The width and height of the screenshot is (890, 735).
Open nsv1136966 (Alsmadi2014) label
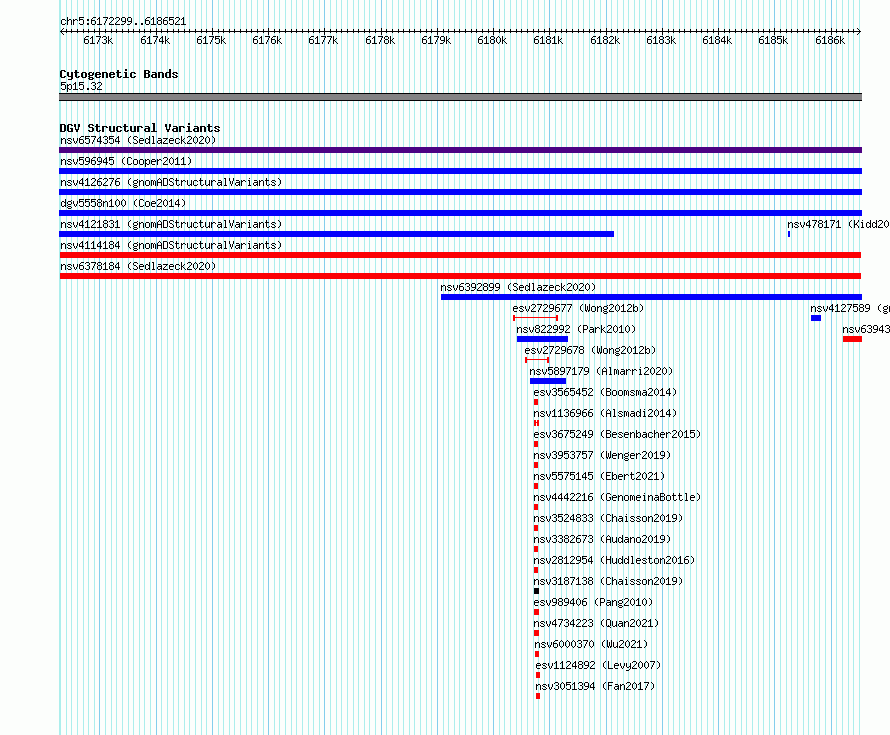[605, 413]
